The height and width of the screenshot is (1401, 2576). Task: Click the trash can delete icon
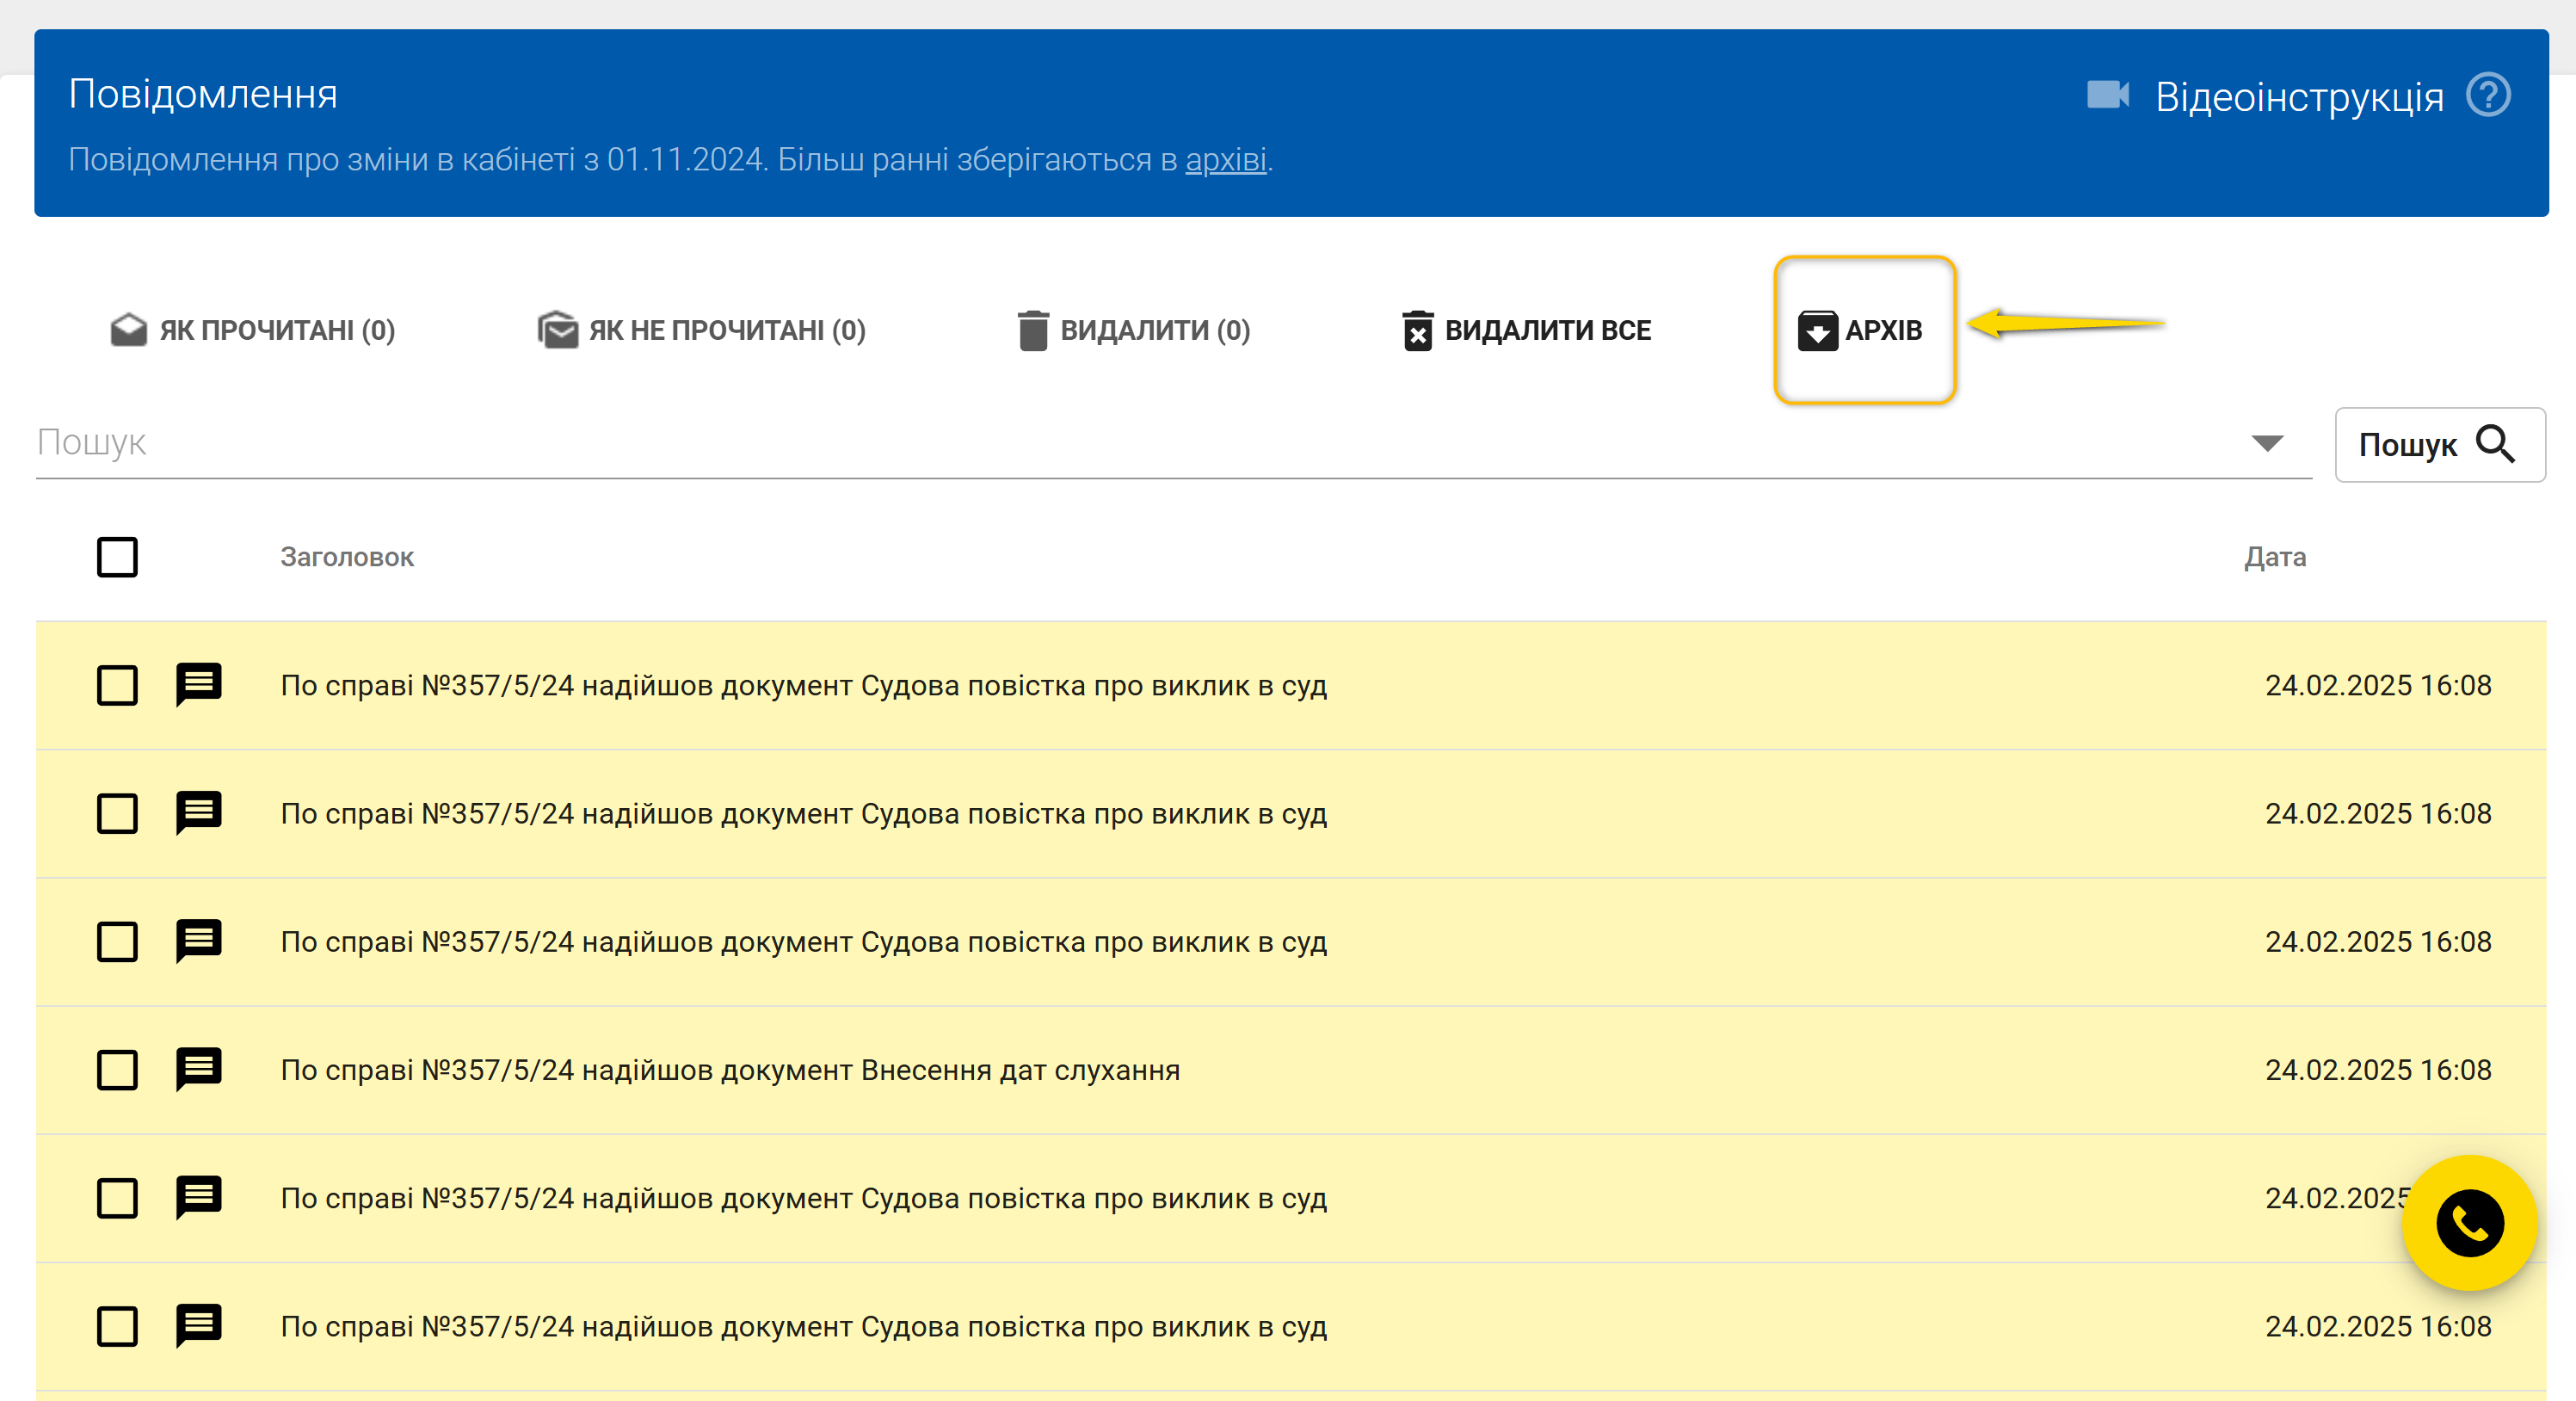click(x=1033, y=330)
